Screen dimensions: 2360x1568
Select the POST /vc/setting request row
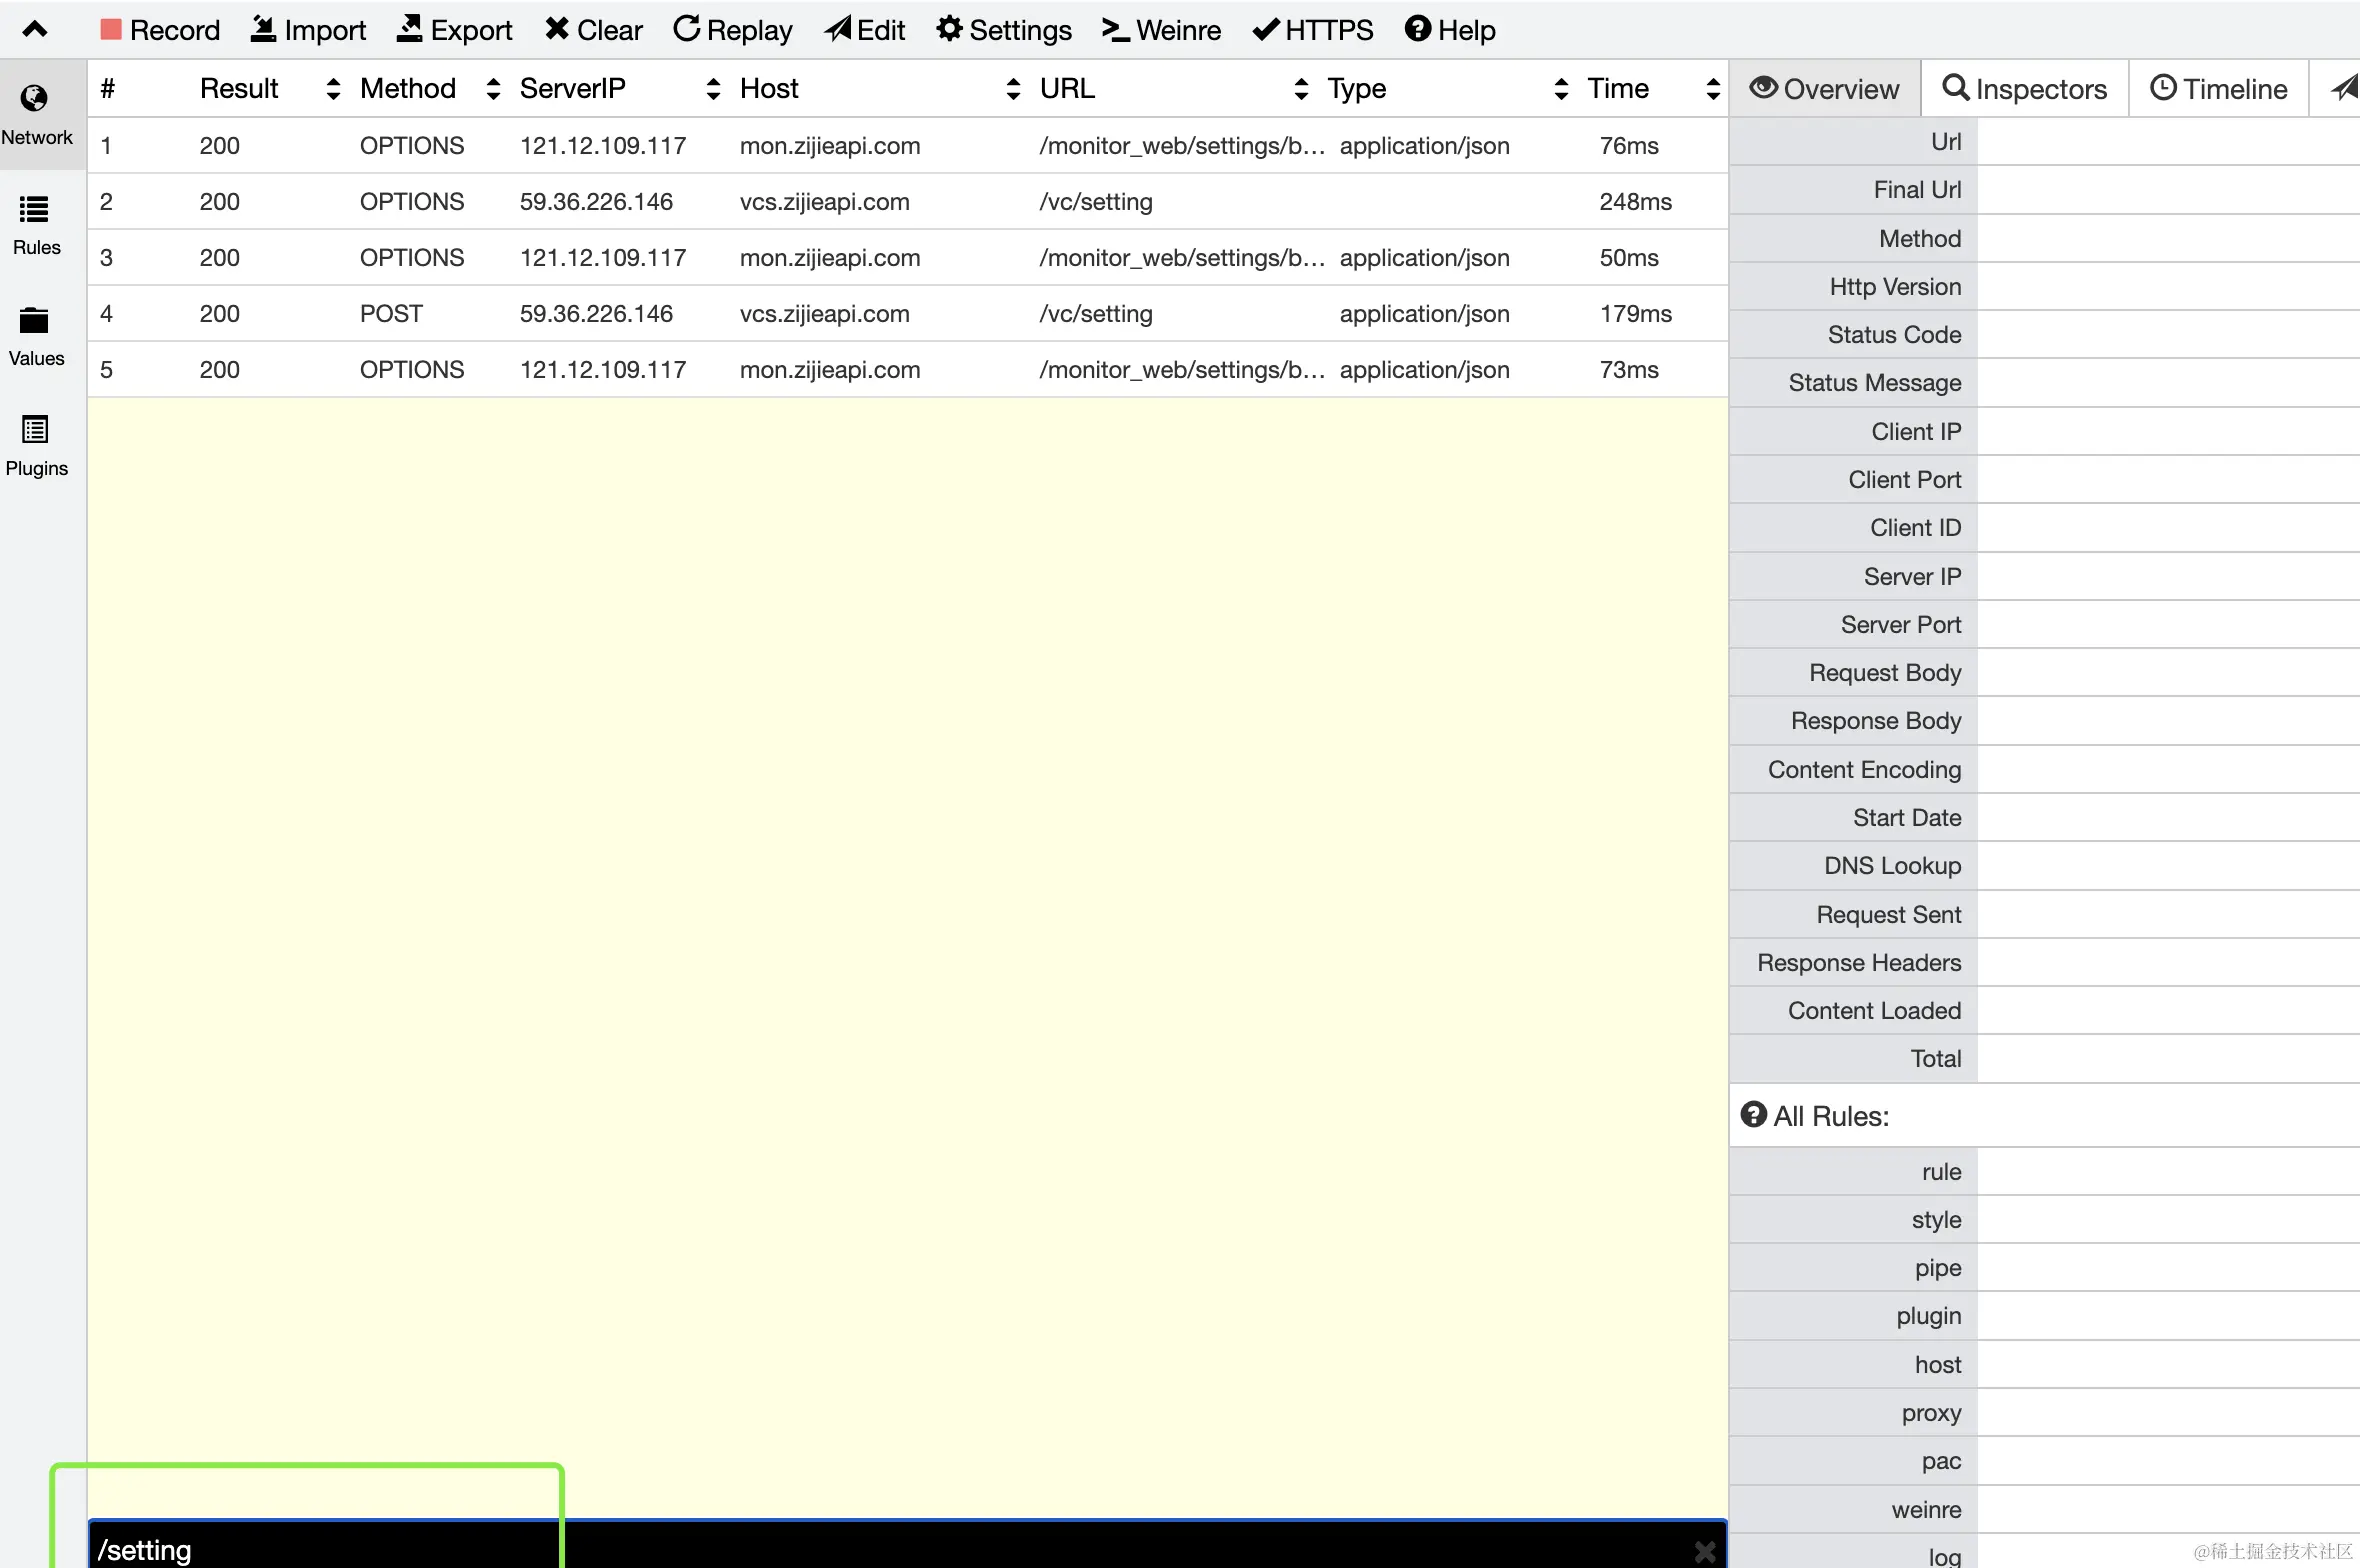tap(800, 314)
